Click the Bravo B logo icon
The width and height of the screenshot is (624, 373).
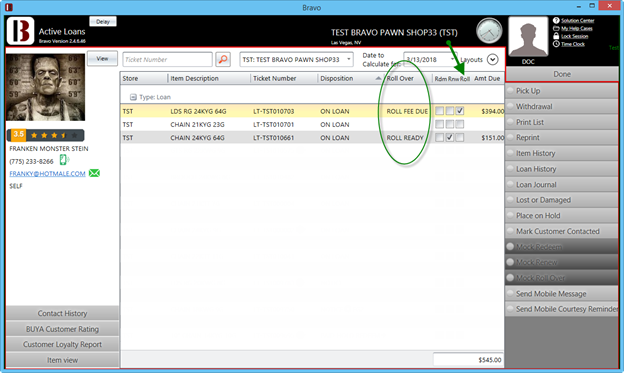click(x=20, y=31)
